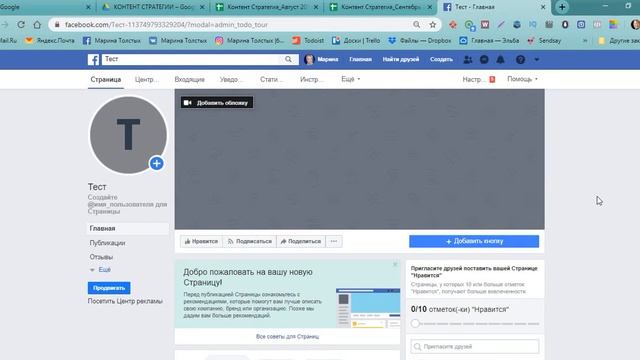Screen dimensions: 640x360
Task: Click the tour screenshot thumbnail in welcome banner
Action: (x=368, y=308)
